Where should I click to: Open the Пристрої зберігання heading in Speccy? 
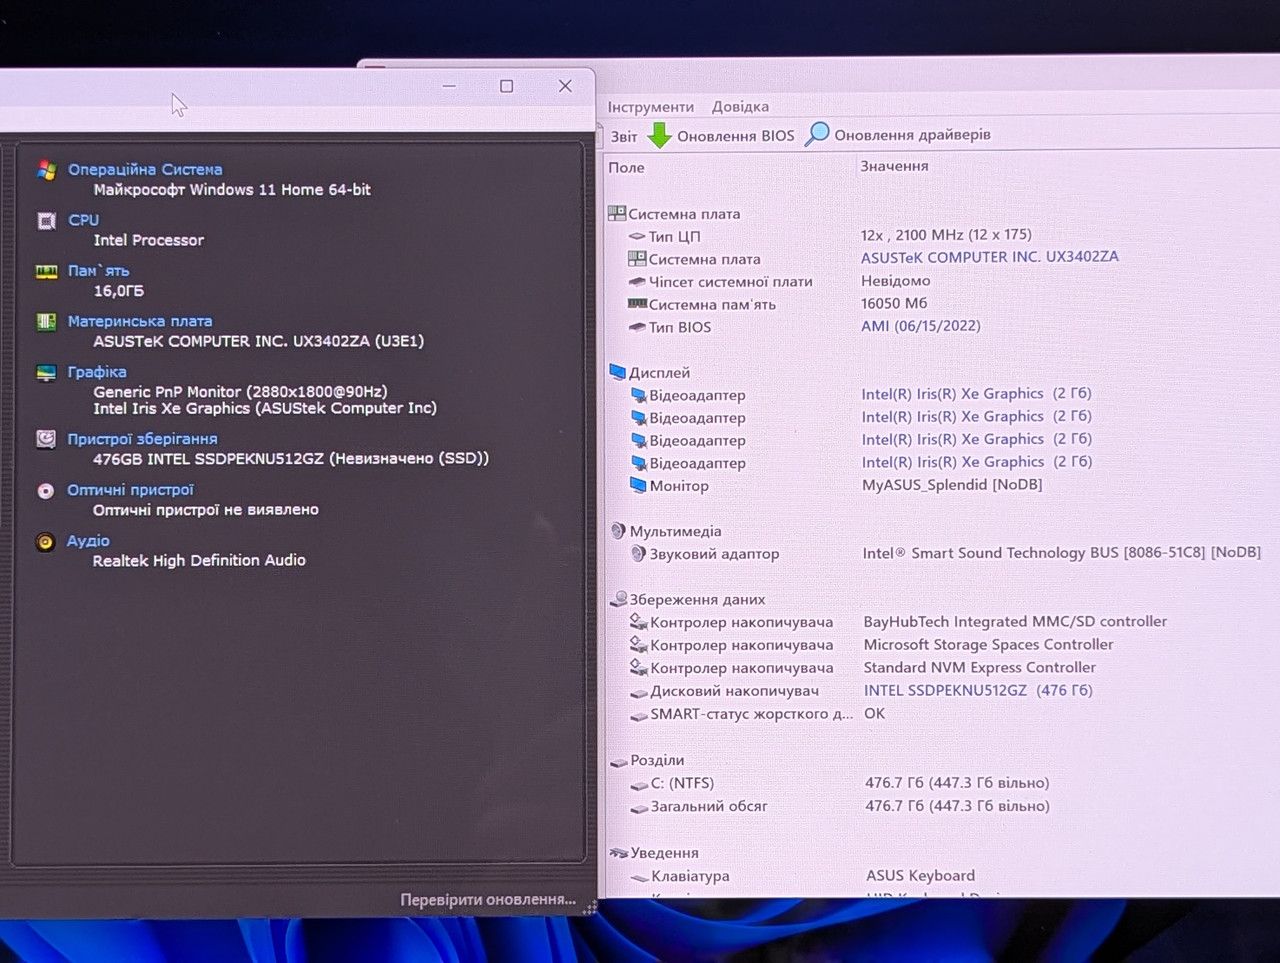pyautogui.click(x=142, y=439)
